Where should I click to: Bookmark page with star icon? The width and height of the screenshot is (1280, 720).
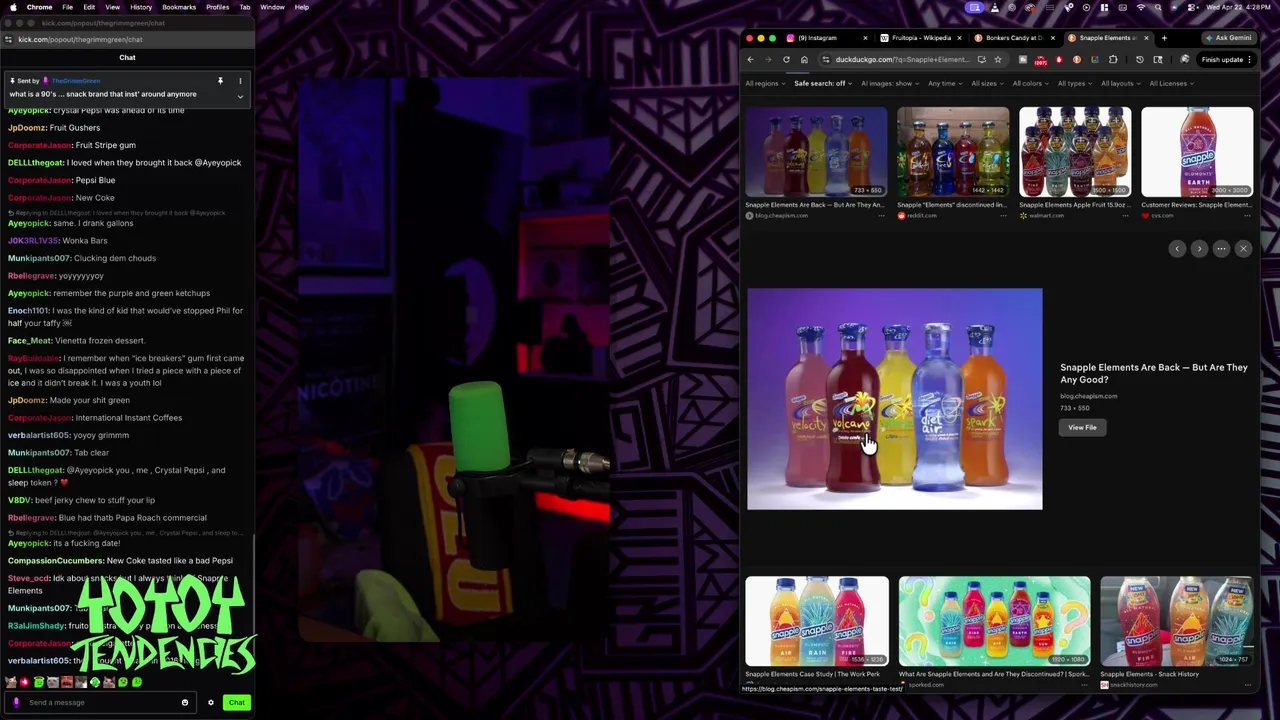(x=997, y=60)
